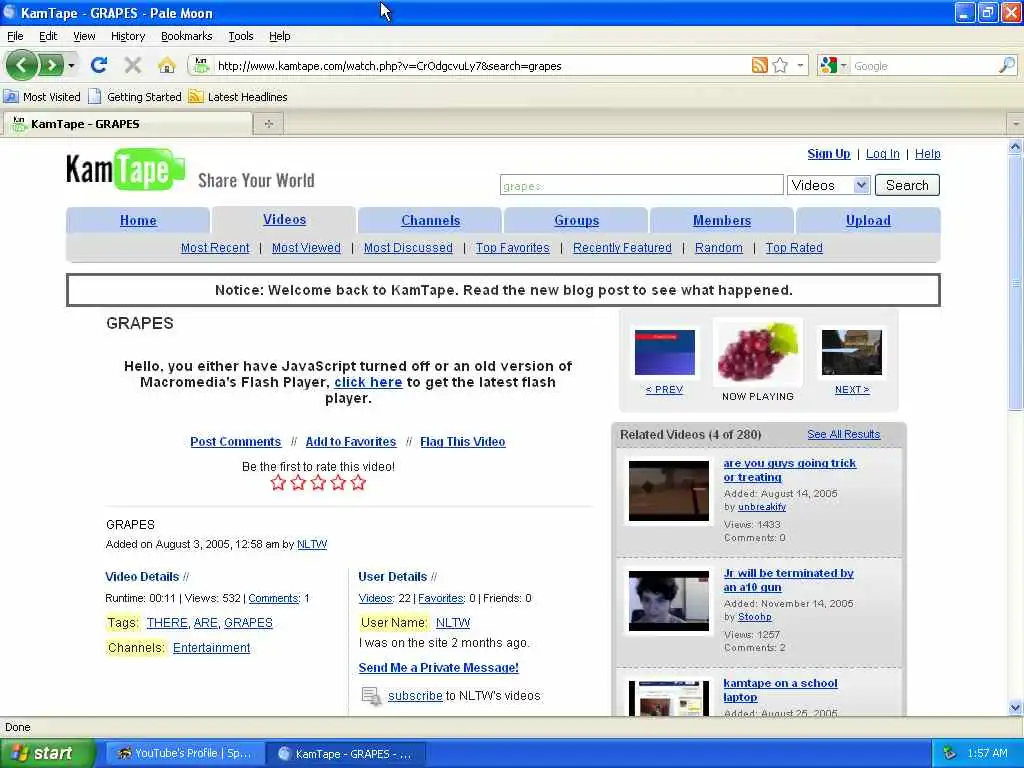
Task: Open the Help menu
Action: pyautogui.click(x=280, y=36)
